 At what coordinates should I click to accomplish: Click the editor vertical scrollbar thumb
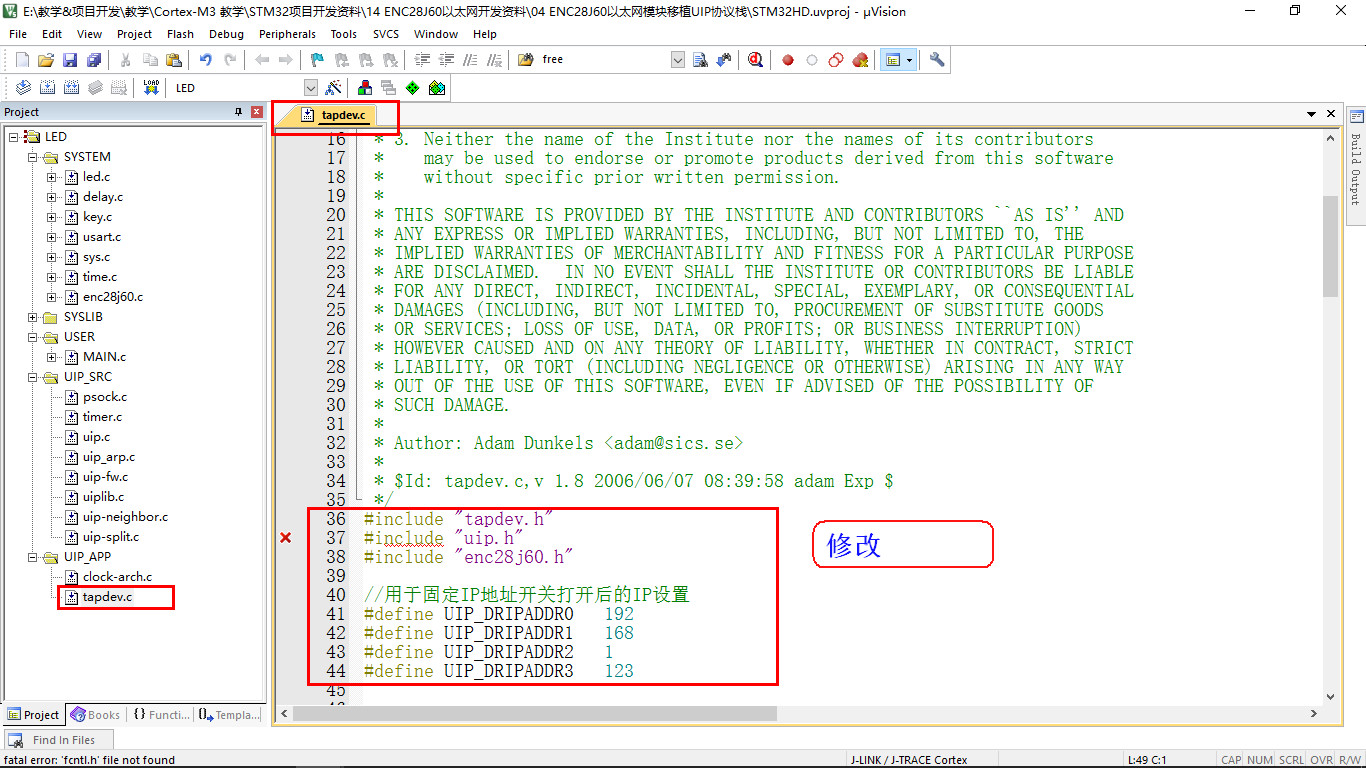pyautogui.click(x=1330, y=245)
